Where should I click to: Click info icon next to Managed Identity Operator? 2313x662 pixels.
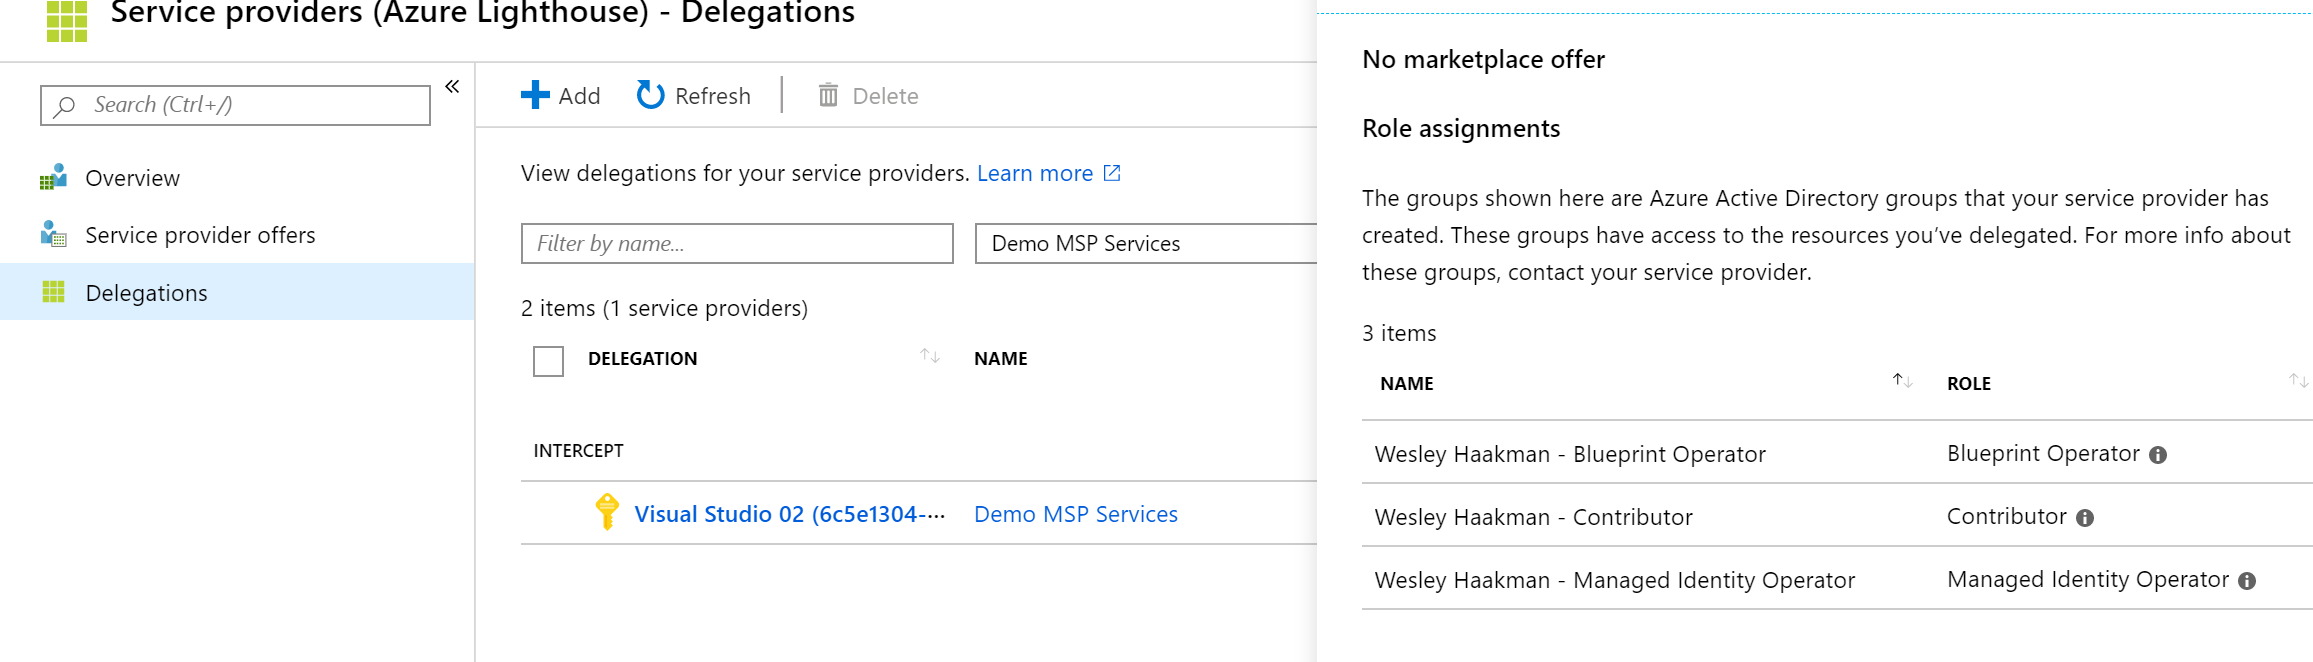2247,581
